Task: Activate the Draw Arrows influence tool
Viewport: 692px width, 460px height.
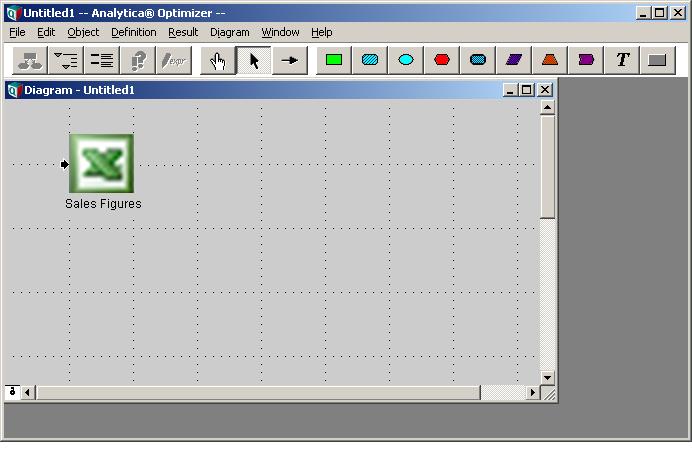Action: pos(290,60)
